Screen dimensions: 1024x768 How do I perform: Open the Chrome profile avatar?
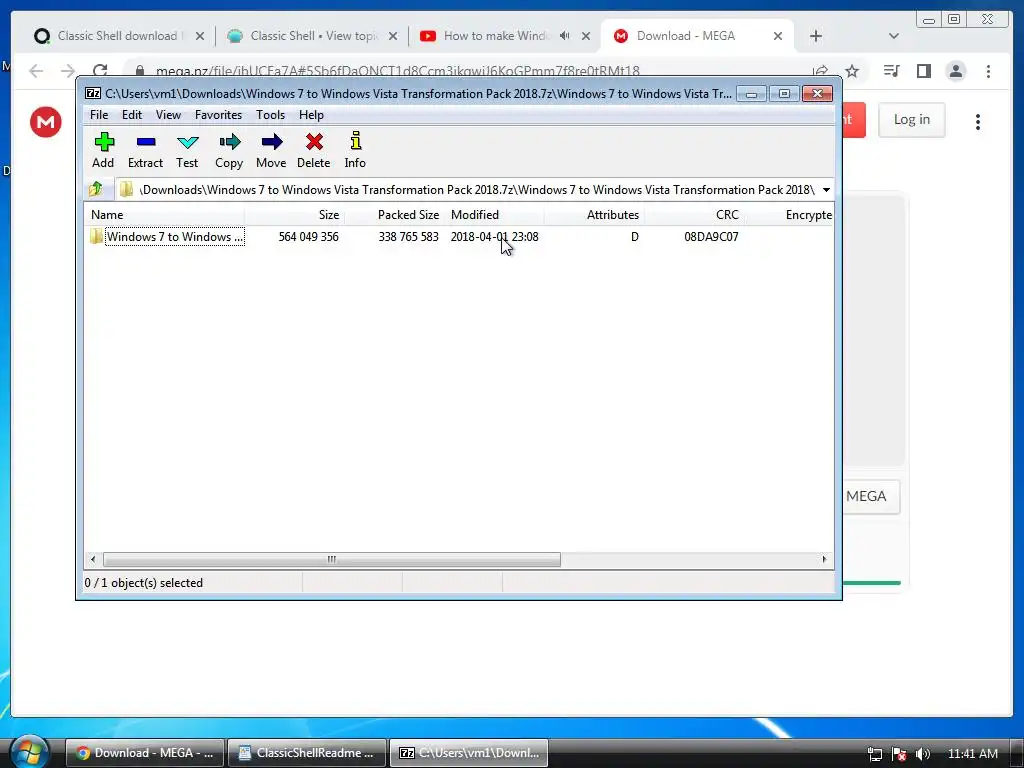coord(955,71)
